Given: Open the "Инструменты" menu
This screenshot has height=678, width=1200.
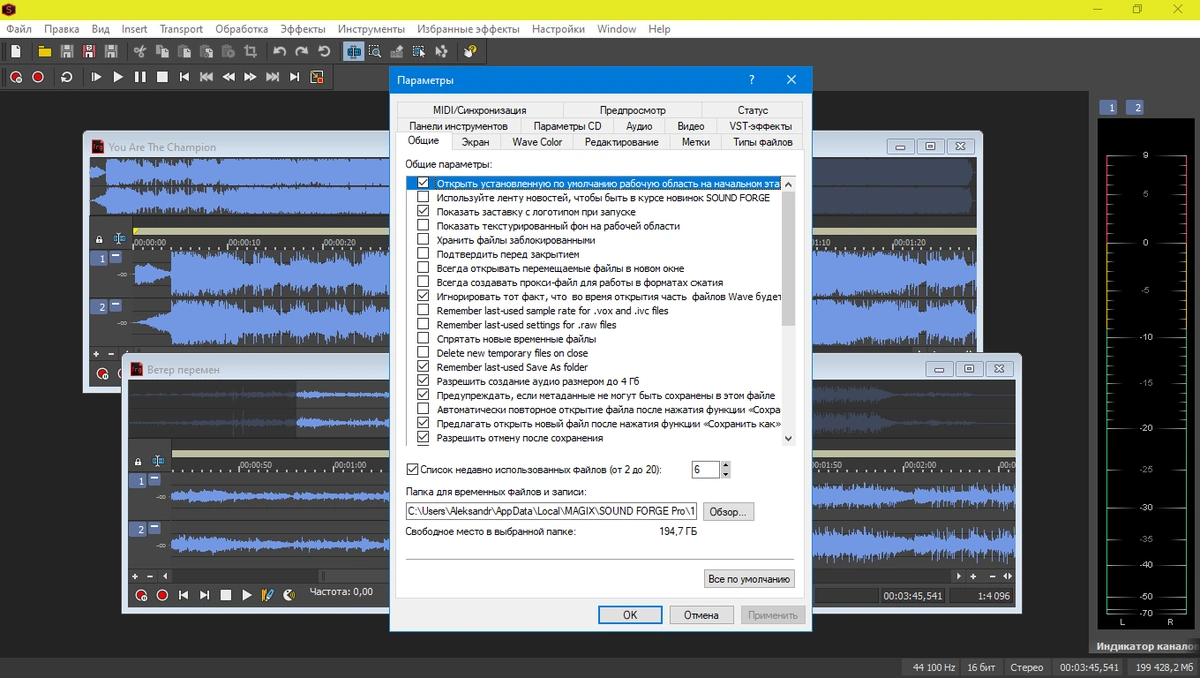Looking at the screenshot, I should tap(371, 29).
